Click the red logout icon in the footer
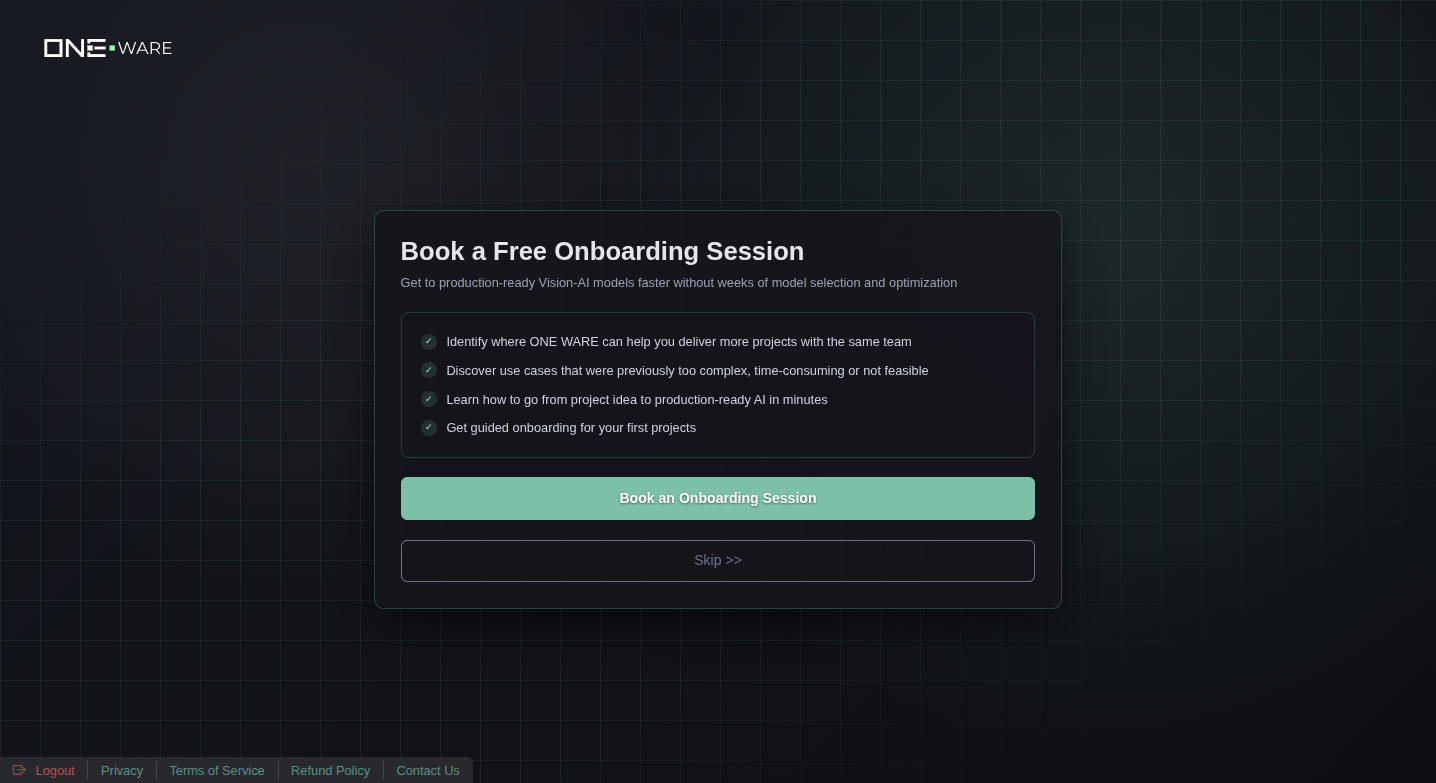 click(19, 770)
